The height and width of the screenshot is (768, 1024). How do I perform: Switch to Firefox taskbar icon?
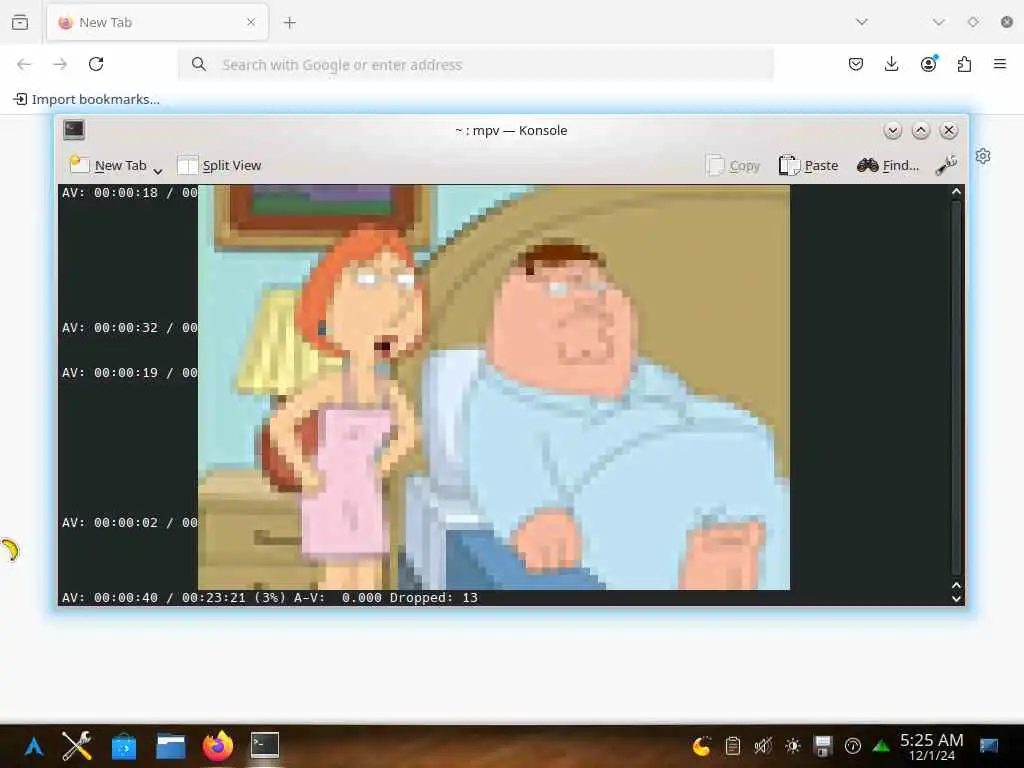point(217,746)
